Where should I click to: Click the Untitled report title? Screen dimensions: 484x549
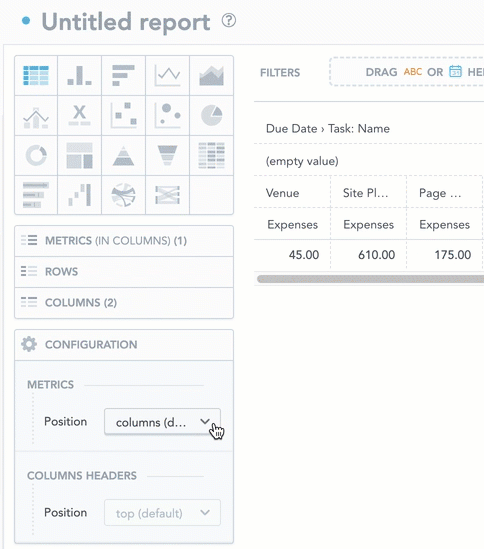point(126,22)
